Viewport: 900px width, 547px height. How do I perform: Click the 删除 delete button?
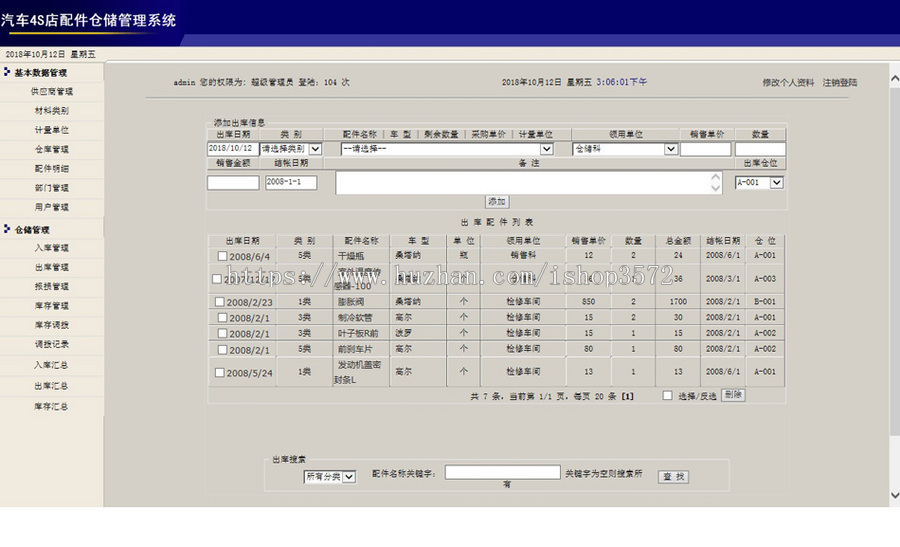tap(733, 395)
